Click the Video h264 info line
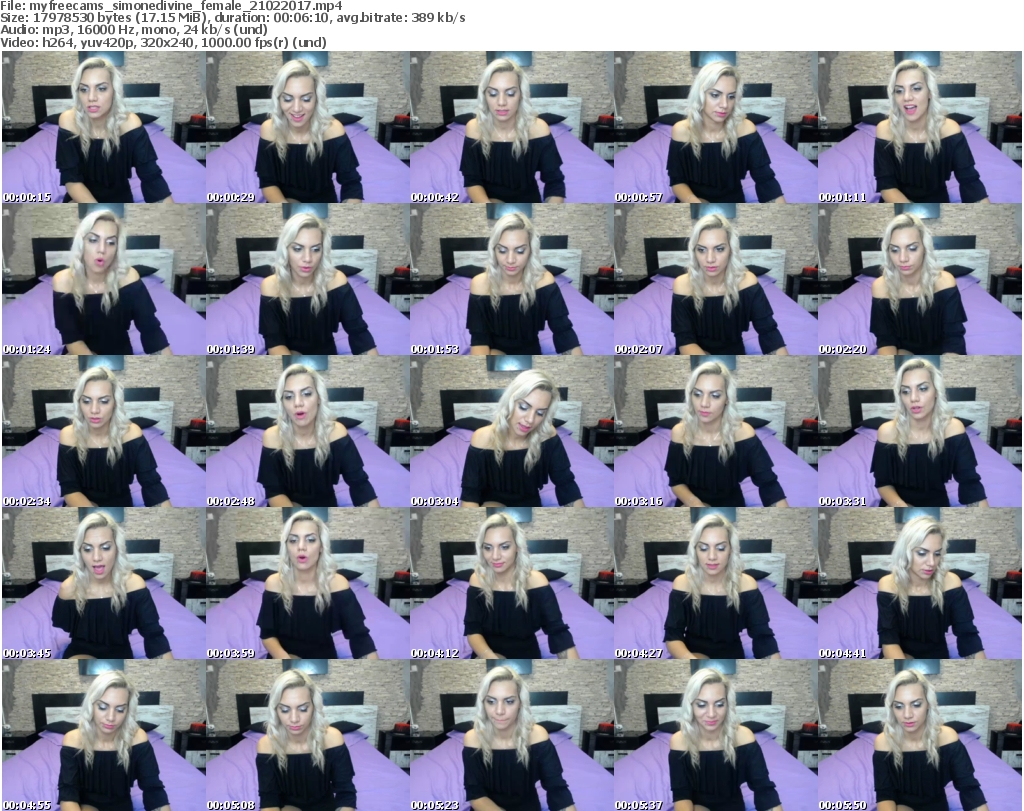The image size is (1024, 811). [163, 42]
